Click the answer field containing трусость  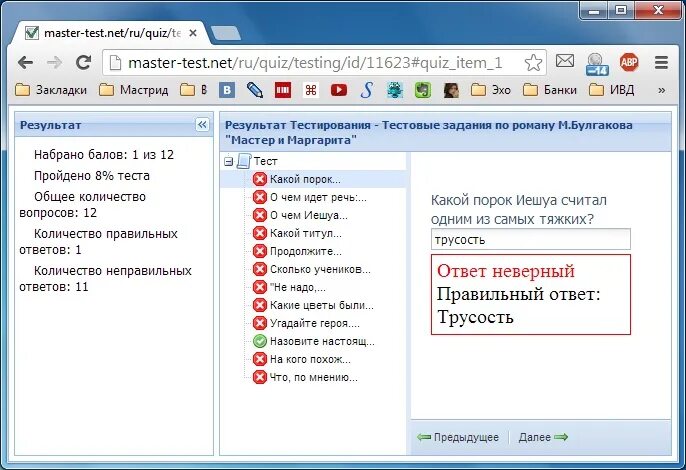click(531, 239)
